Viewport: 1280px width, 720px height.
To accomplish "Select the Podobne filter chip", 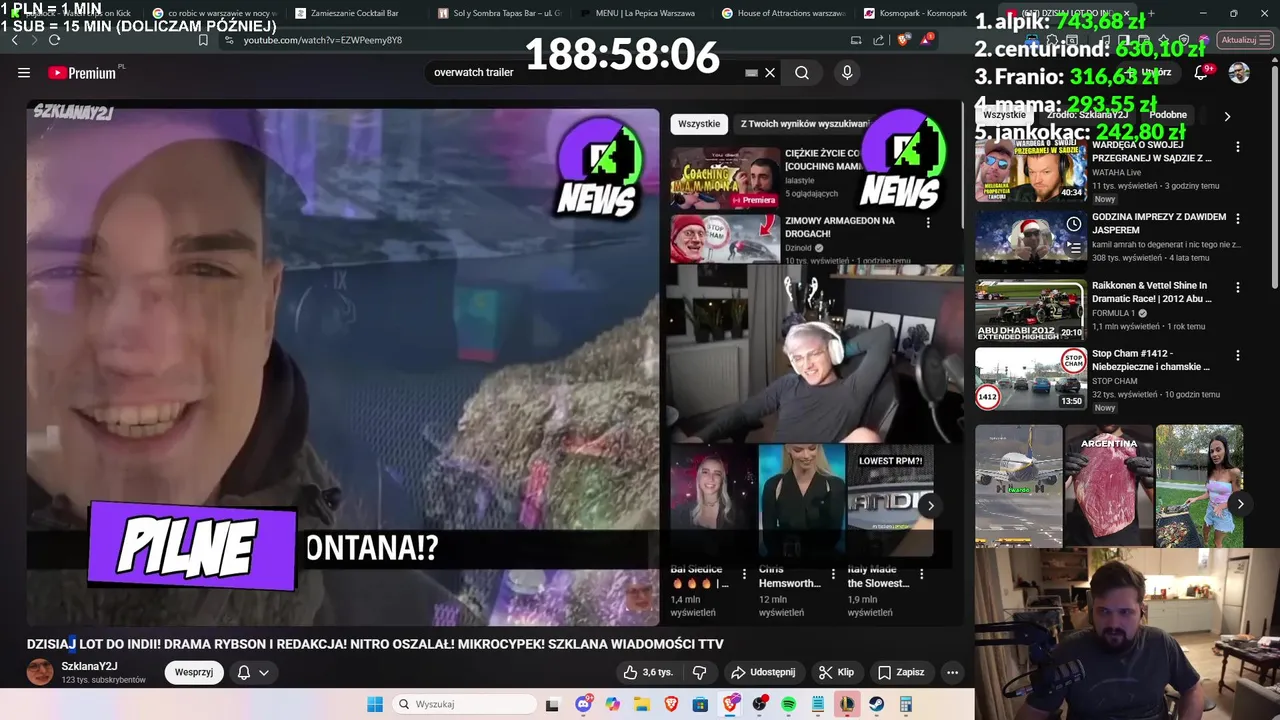I will [x=1167, y=115].
